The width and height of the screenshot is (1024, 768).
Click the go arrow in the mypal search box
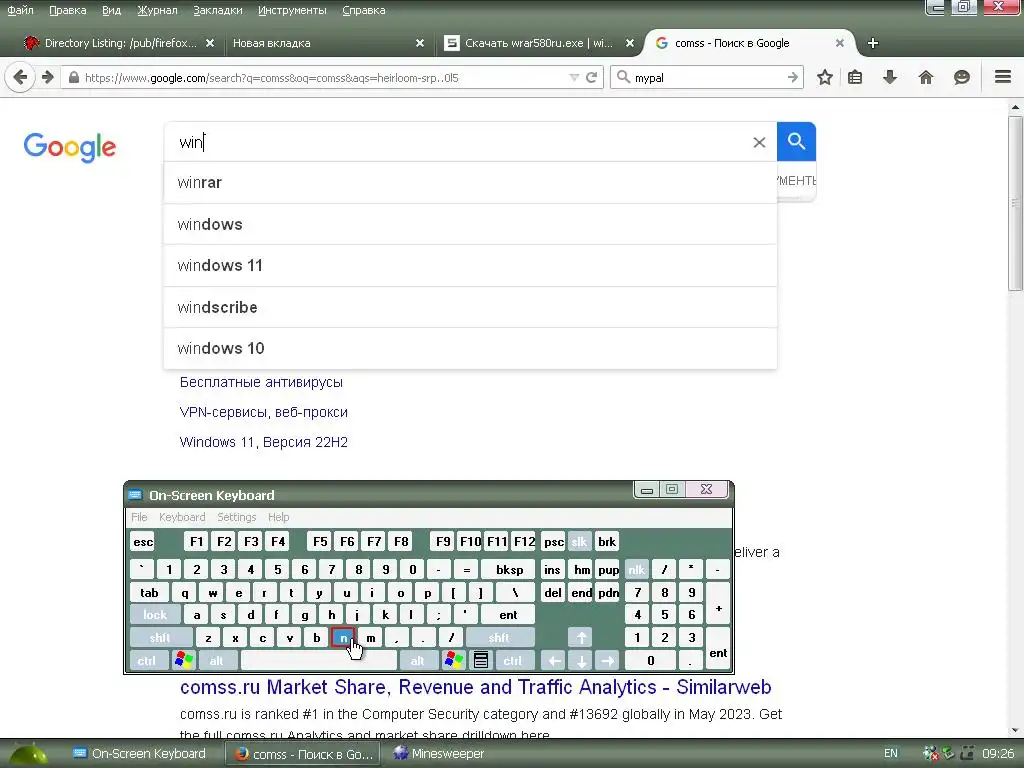click(x=793, y=78)
